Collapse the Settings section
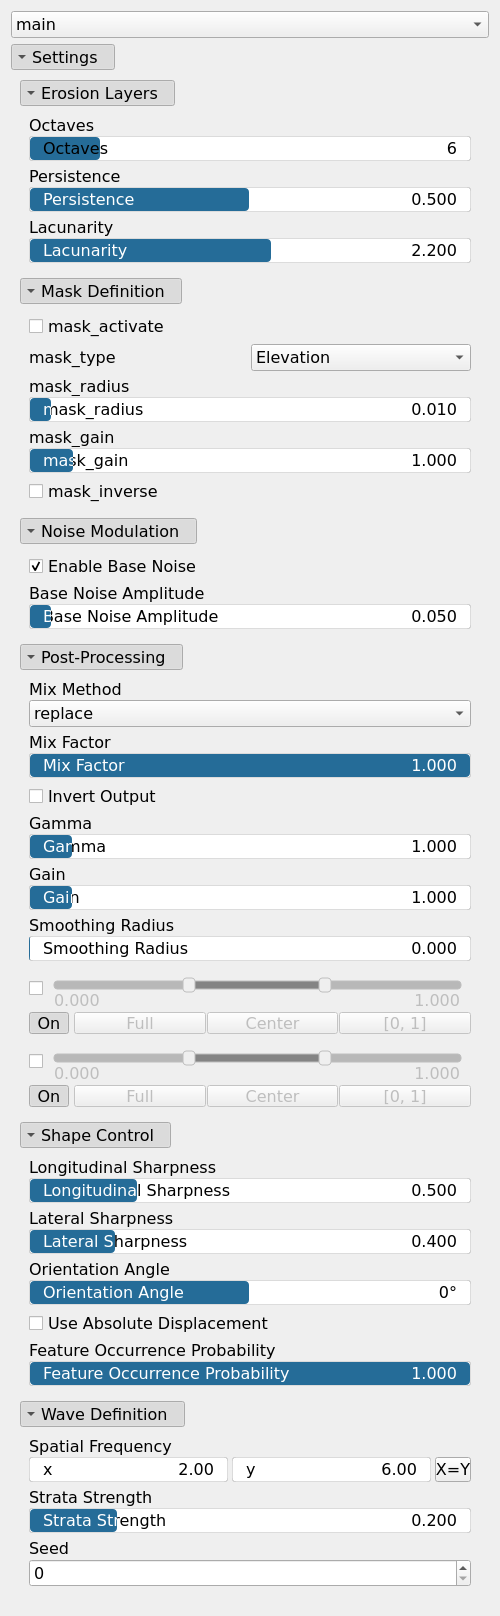500x1616 pixels. (x=63, y=57)
